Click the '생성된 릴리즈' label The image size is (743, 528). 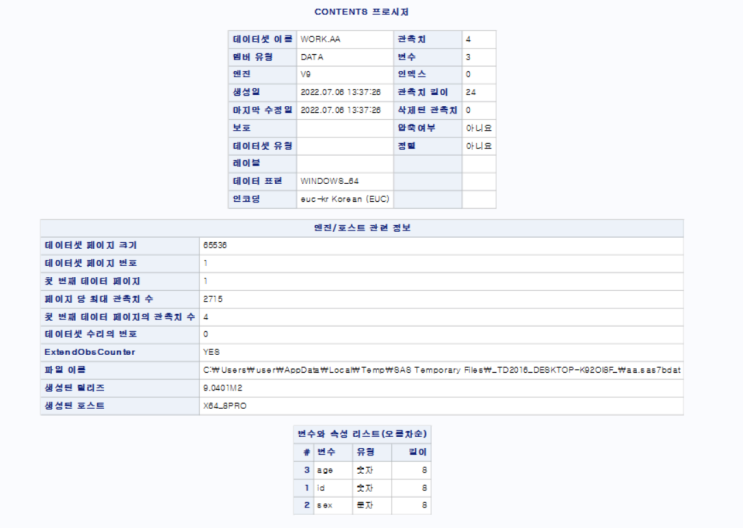click(x=74, y=388)
